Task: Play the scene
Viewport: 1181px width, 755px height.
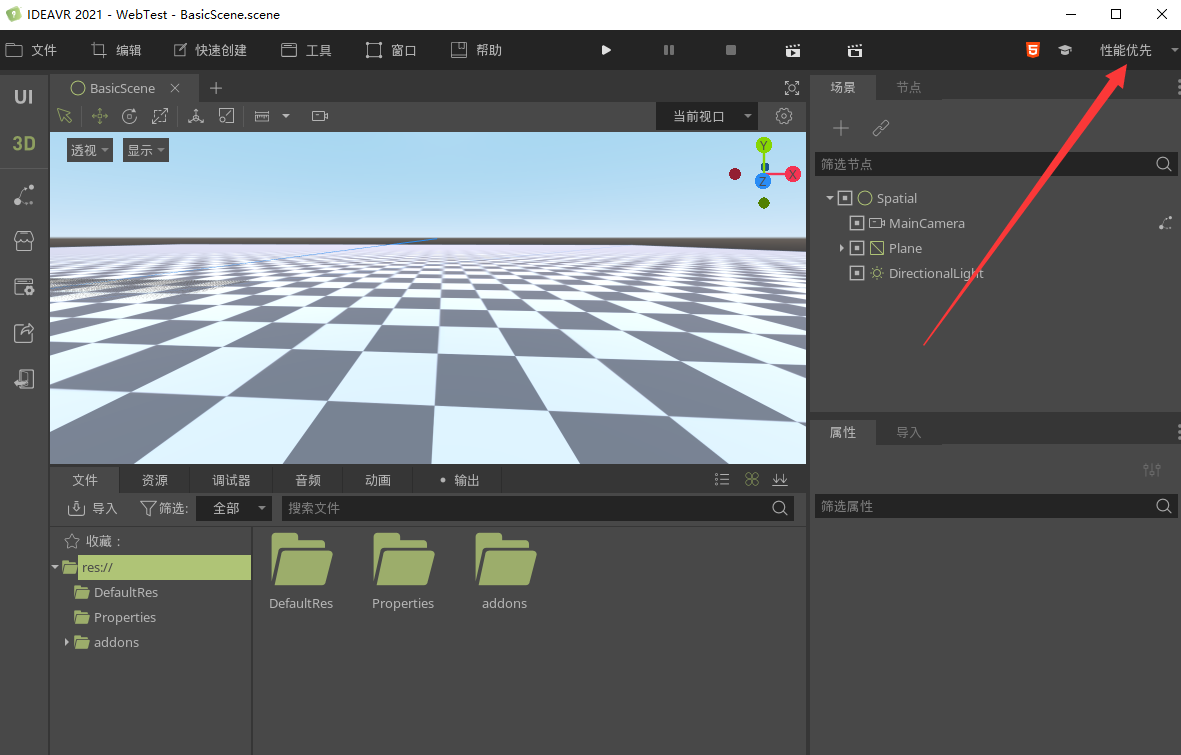Action: pyautogui.click(x=606, y=50)
